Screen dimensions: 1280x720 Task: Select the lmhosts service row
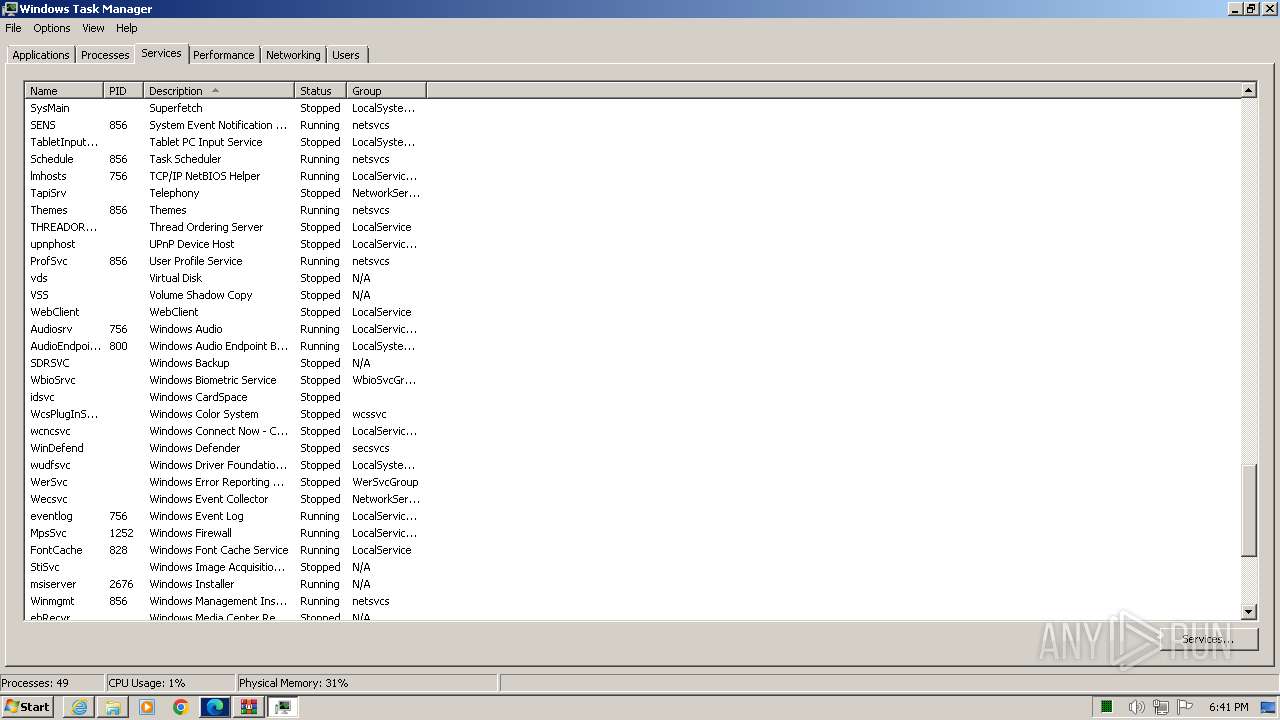225,176
